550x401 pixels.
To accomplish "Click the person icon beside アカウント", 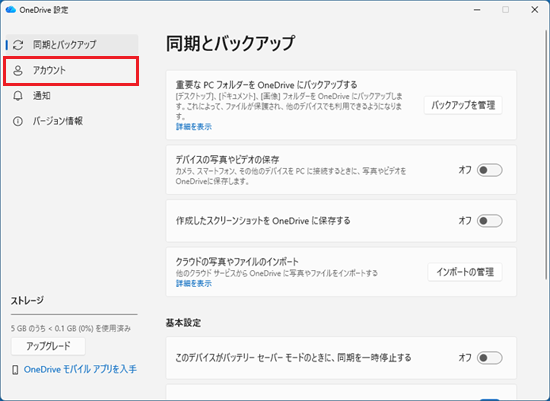I will coord(18,71).
